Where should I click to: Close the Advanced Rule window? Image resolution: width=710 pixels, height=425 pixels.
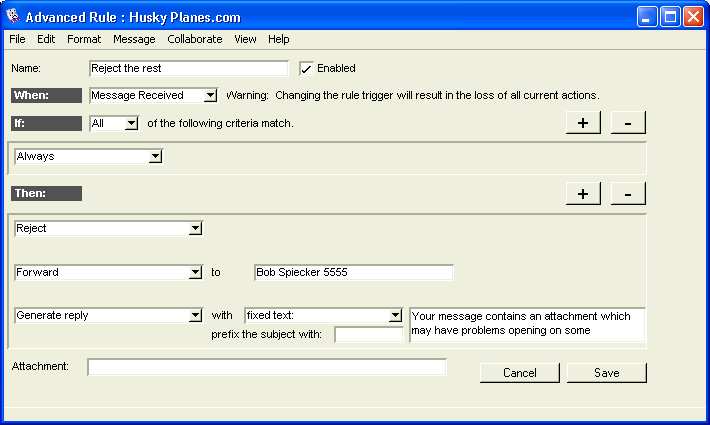pos(693,17)
